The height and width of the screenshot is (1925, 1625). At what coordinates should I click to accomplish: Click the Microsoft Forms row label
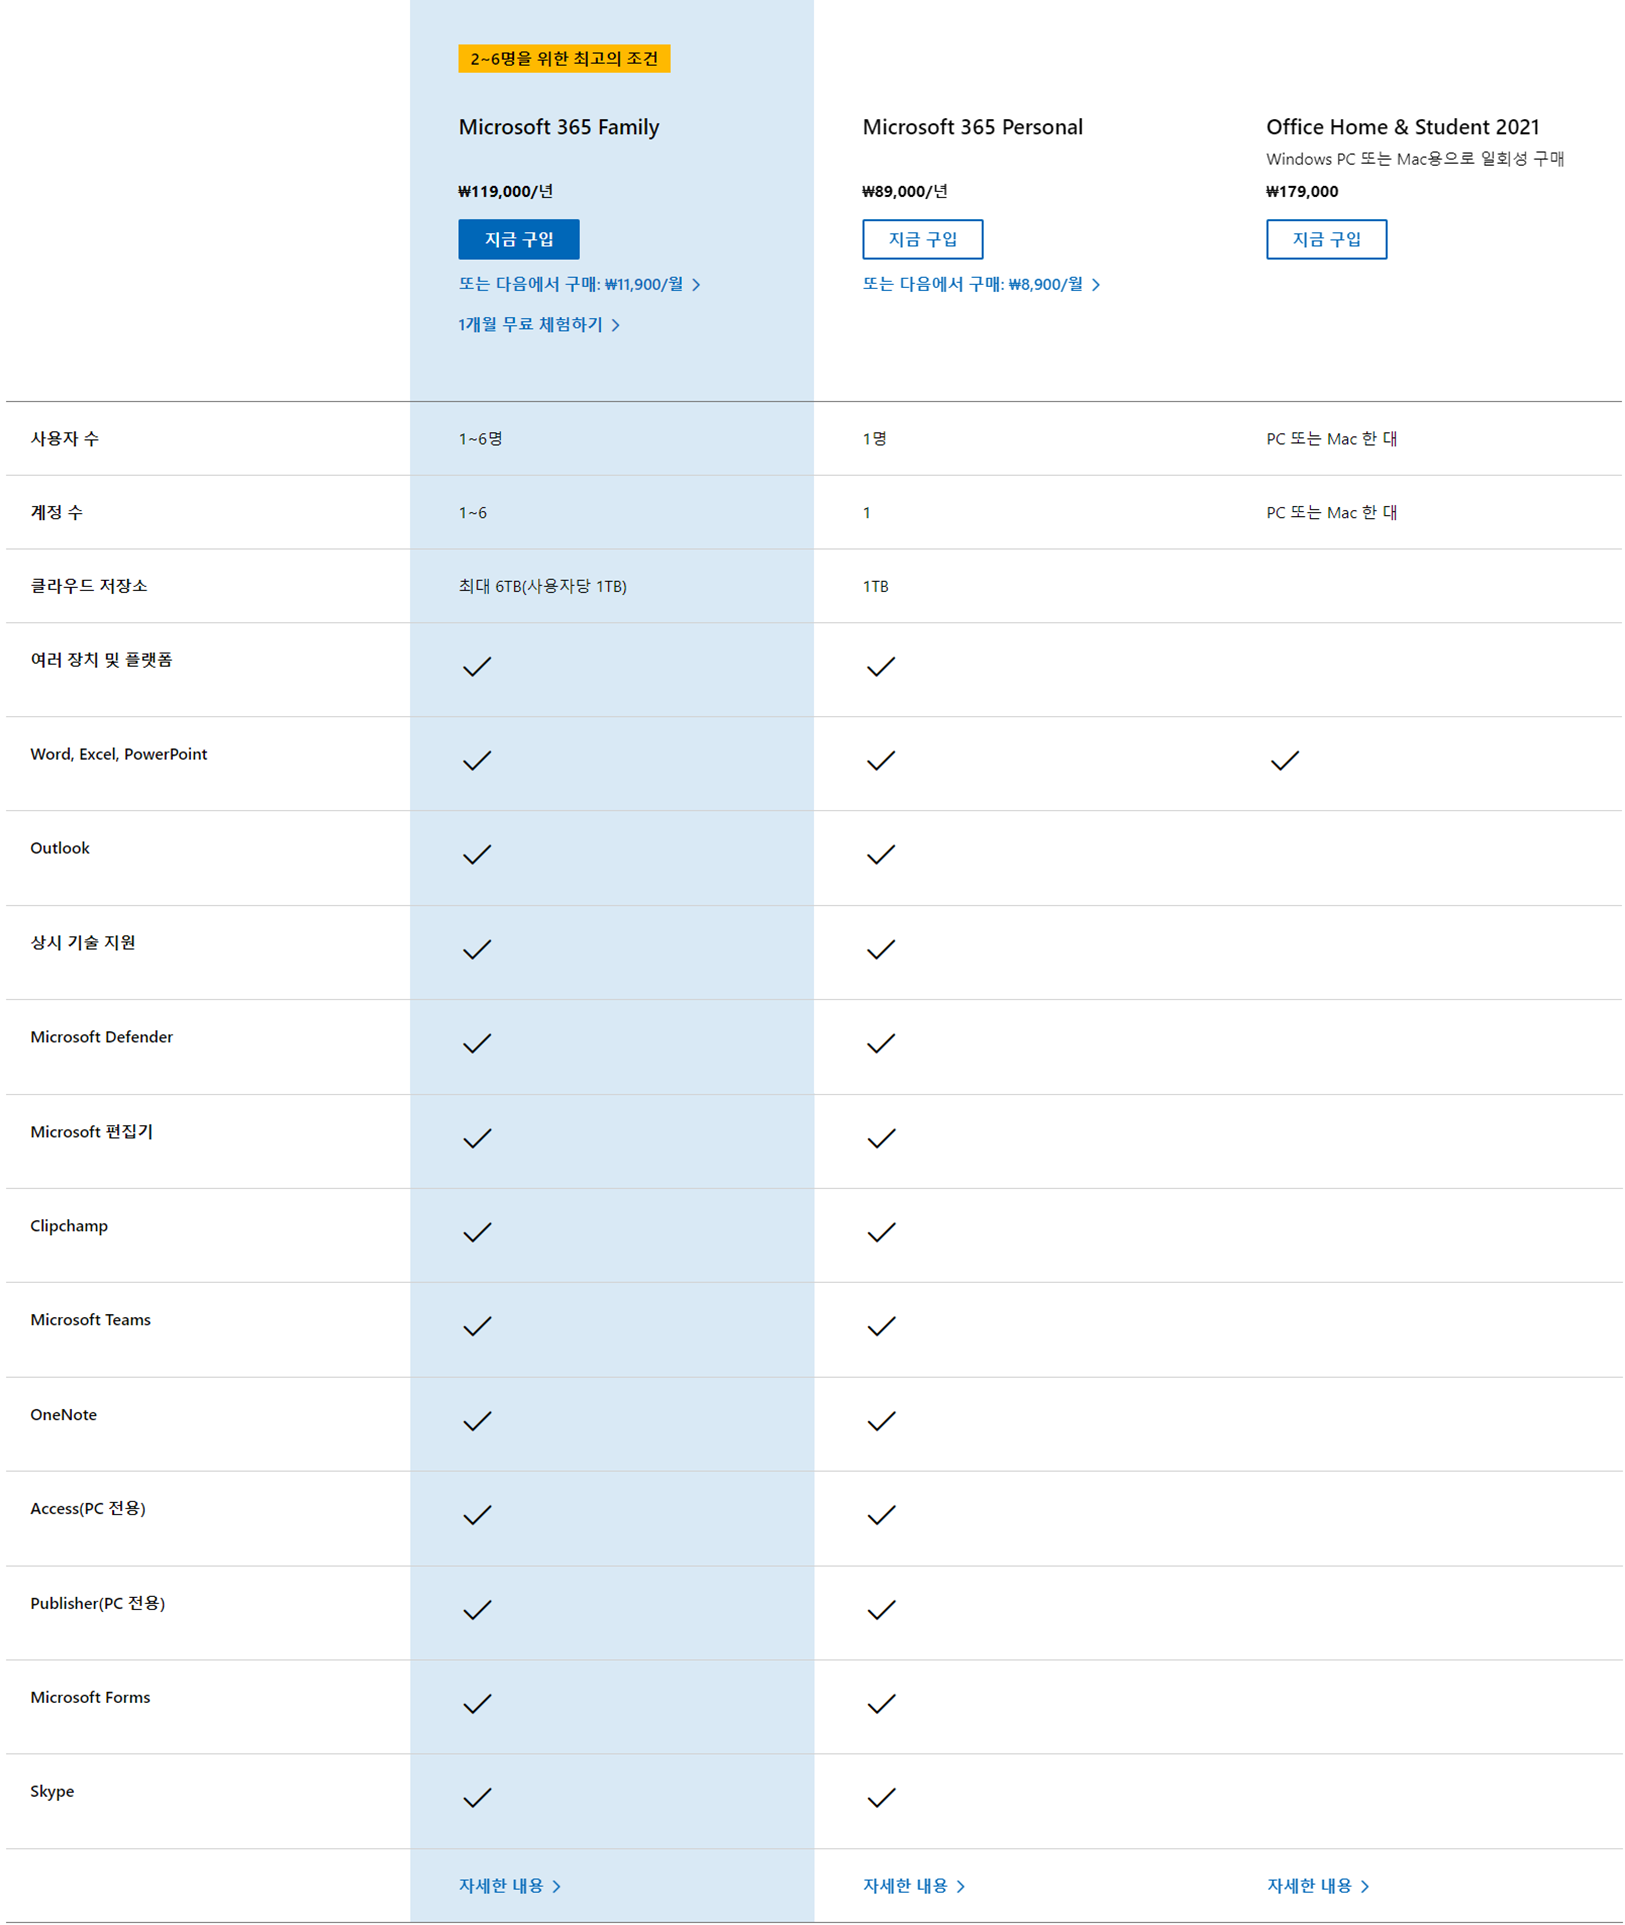pyautogui.click(x=90, y=1697)
